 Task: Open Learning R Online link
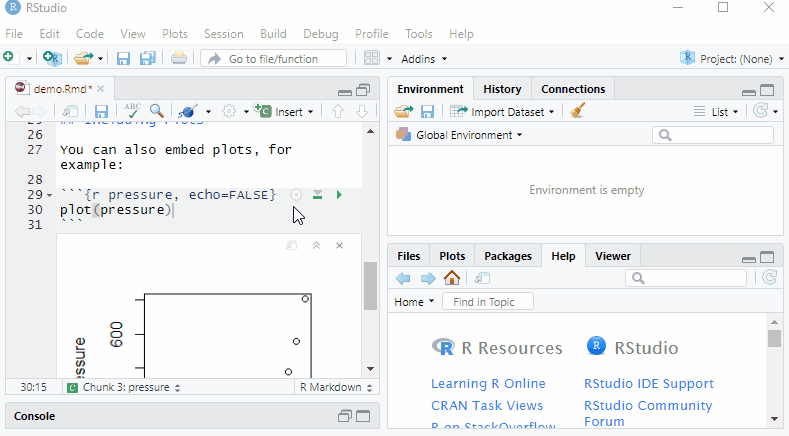[488, 384]
